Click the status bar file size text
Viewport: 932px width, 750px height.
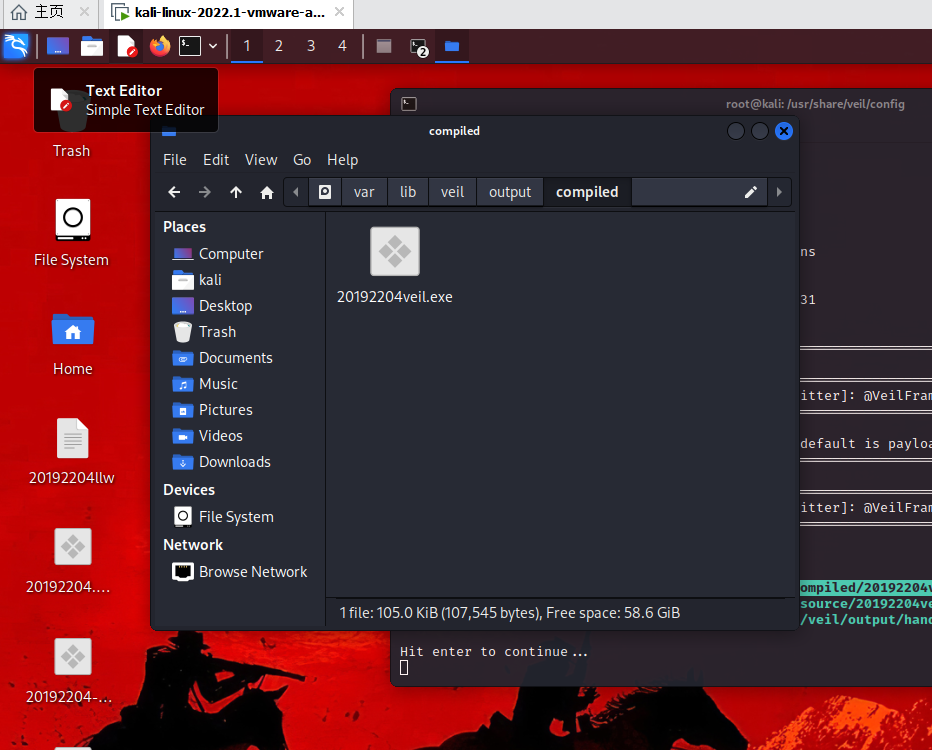(509, 613)
